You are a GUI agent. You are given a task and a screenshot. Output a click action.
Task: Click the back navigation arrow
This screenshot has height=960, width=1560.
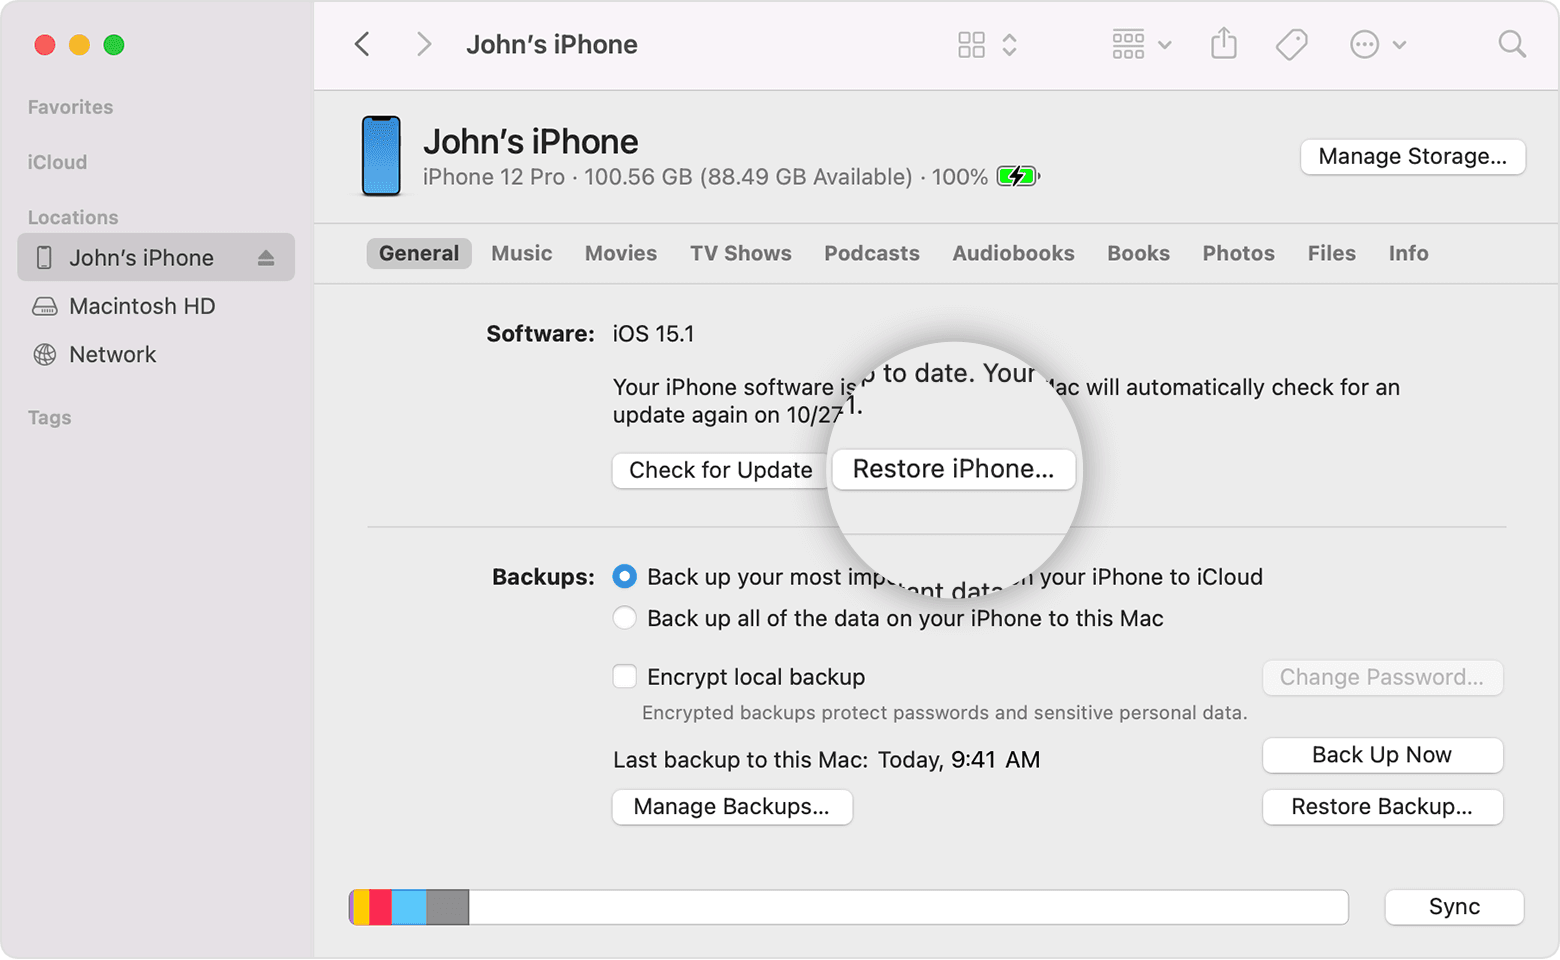pyautogui.click(x=361, y=44)
